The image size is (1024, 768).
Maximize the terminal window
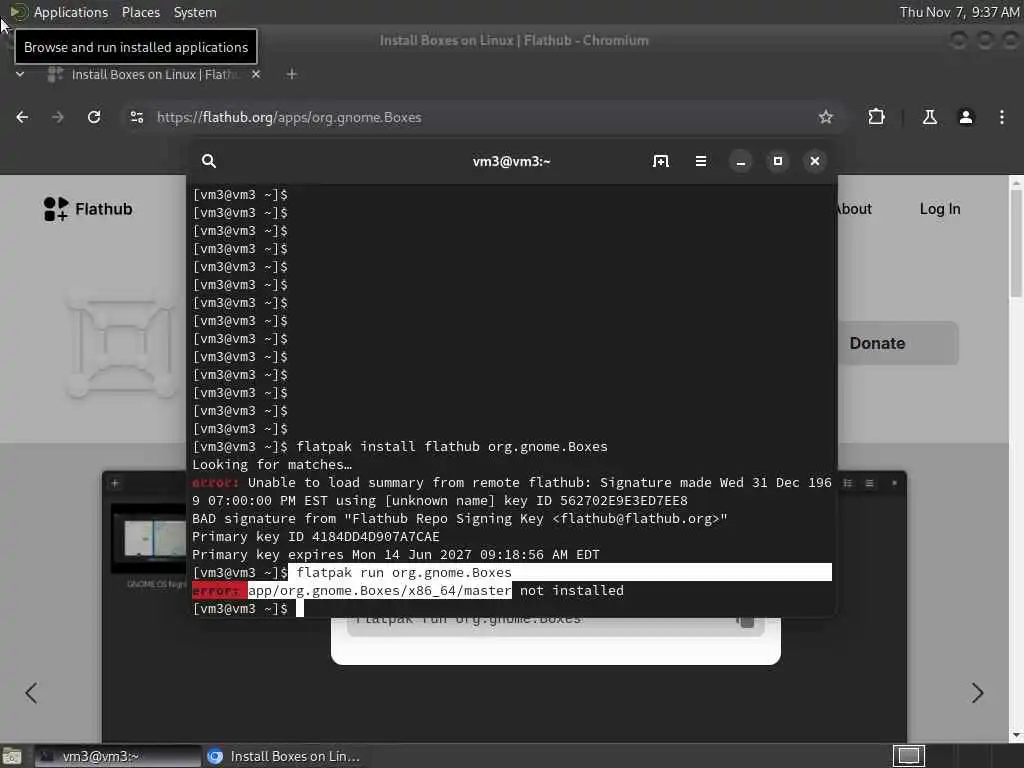778,161
